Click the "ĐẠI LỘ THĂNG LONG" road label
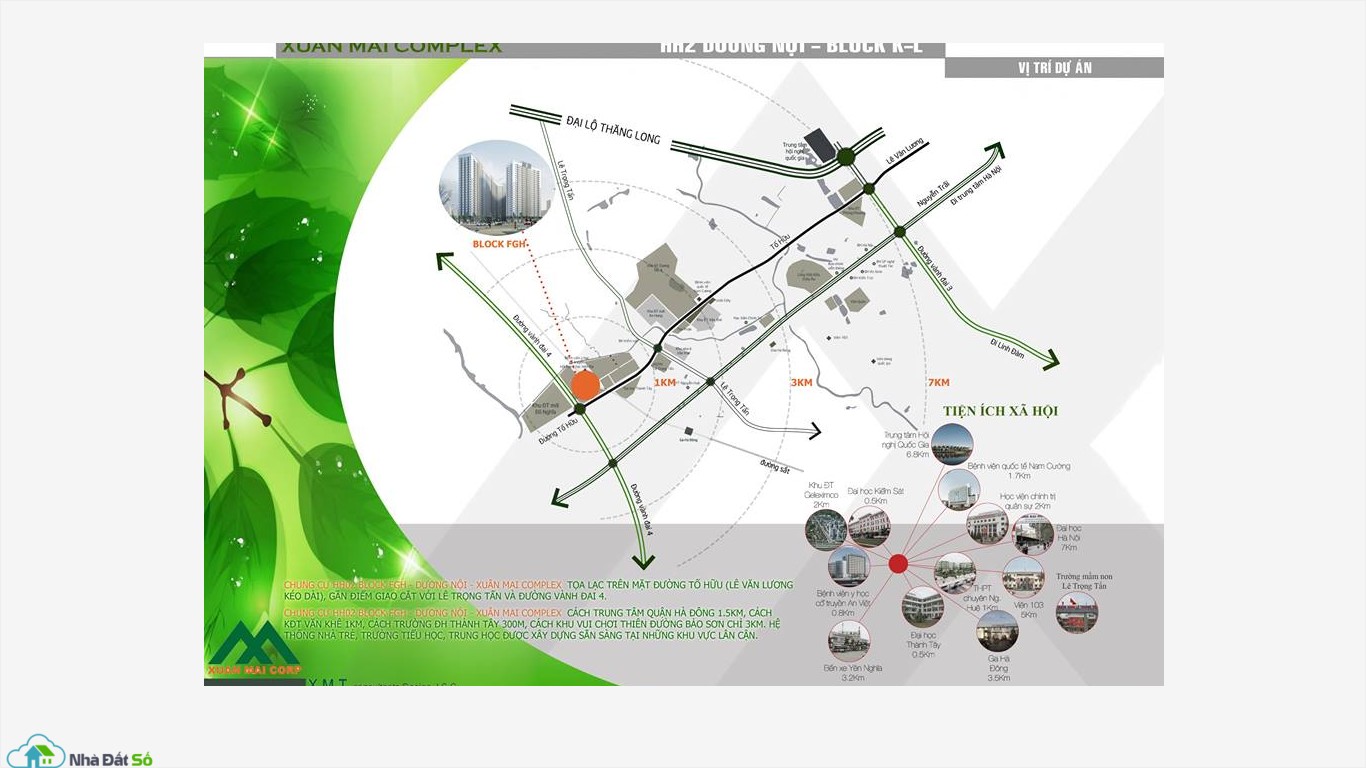Image resolution: width=1366 pixels, height=768 pixels. coord(613,129)
